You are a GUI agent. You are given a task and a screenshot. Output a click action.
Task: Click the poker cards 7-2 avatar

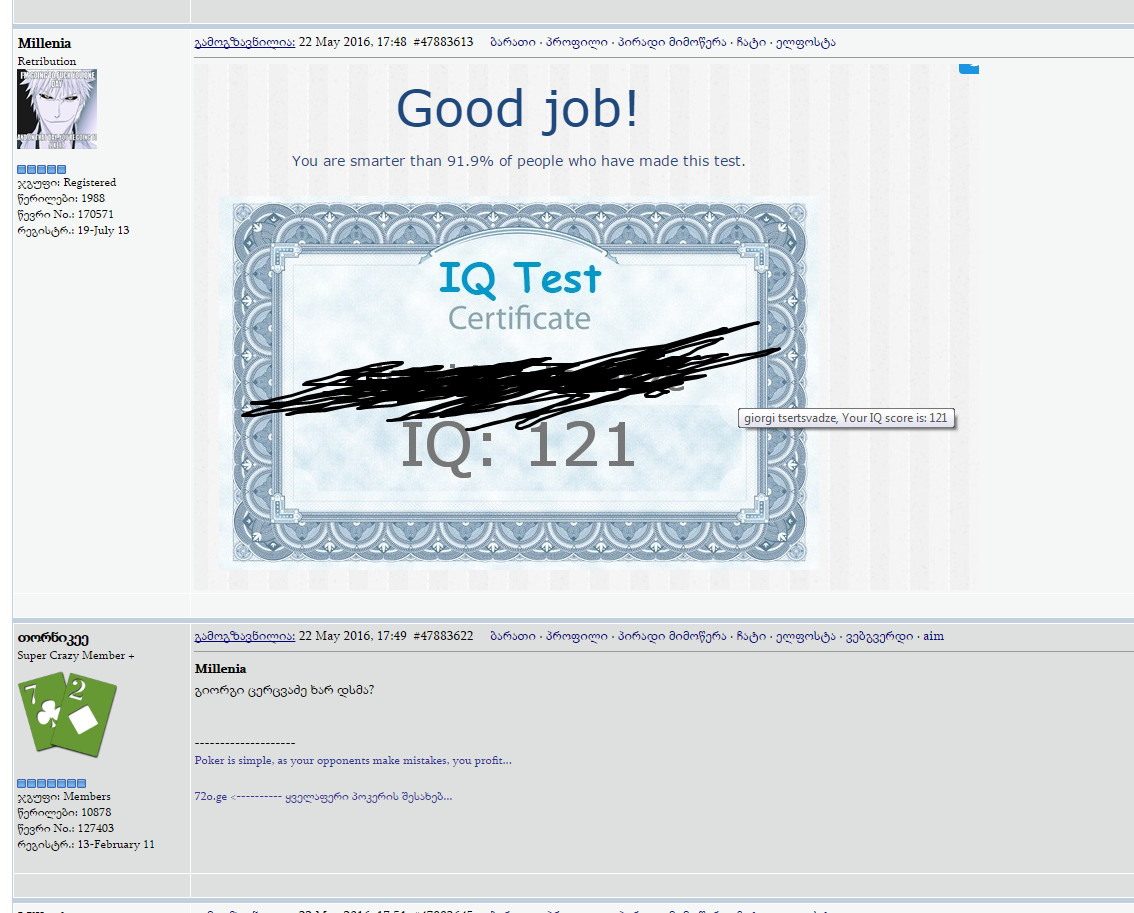pyautogui.click(x=67, y=711)
